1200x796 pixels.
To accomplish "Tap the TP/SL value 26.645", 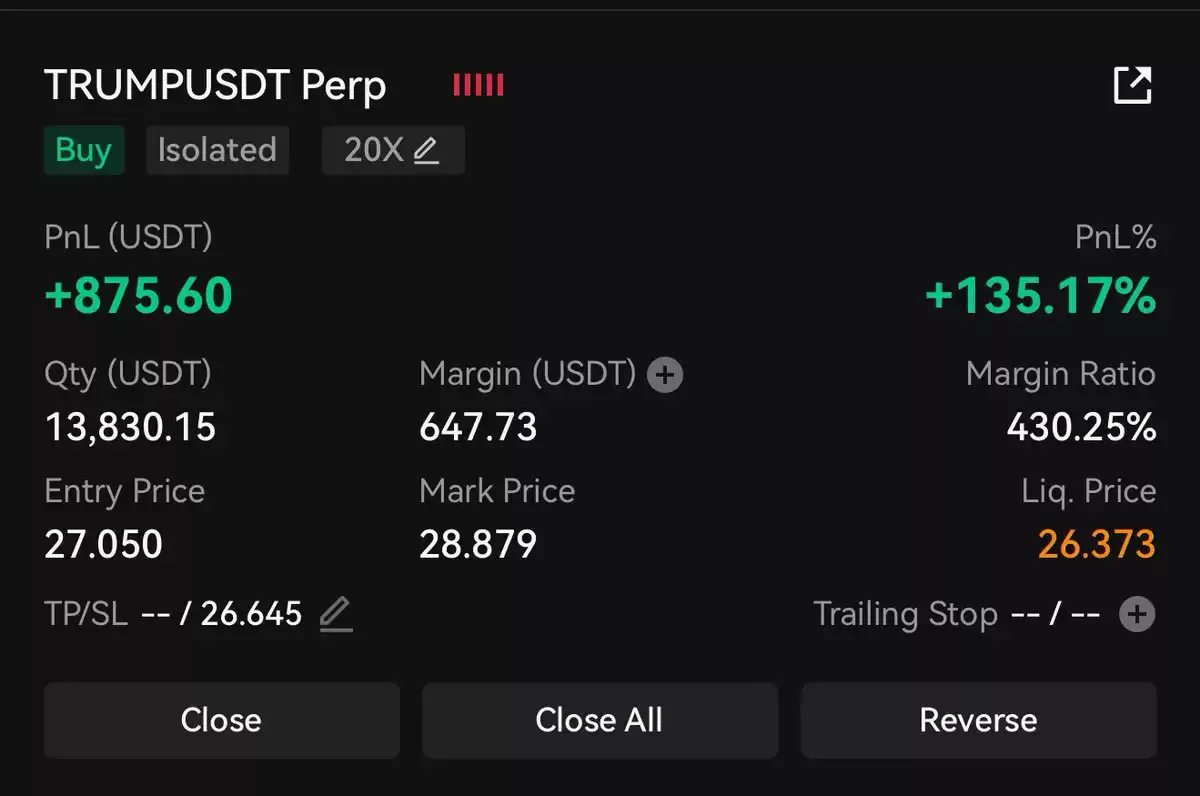I will click(x=251, y=614).
